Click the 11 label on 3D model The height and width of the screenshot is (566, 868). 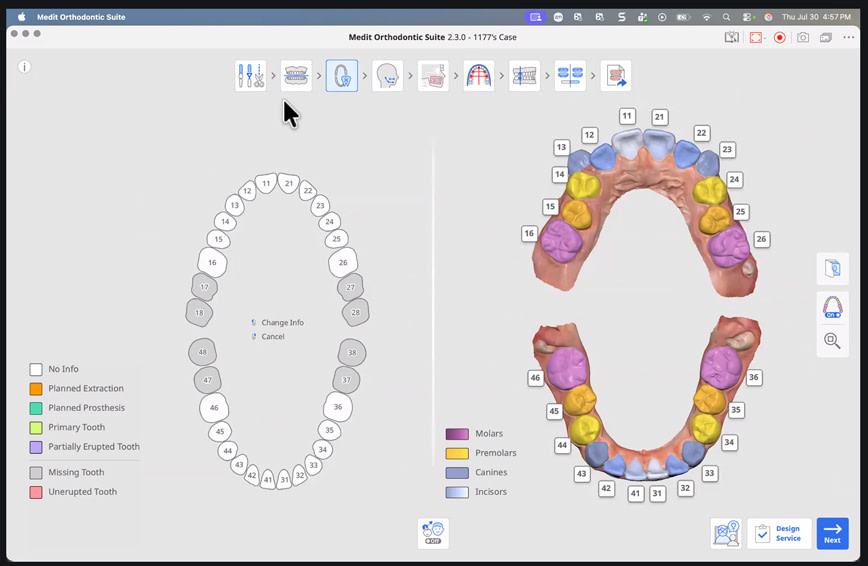coord(627,116)
